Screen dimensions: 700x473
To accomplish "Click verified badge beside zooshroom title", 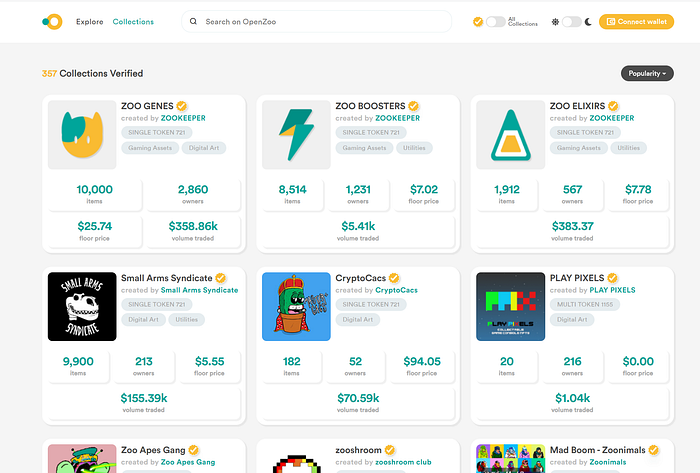I will [390, 450].
